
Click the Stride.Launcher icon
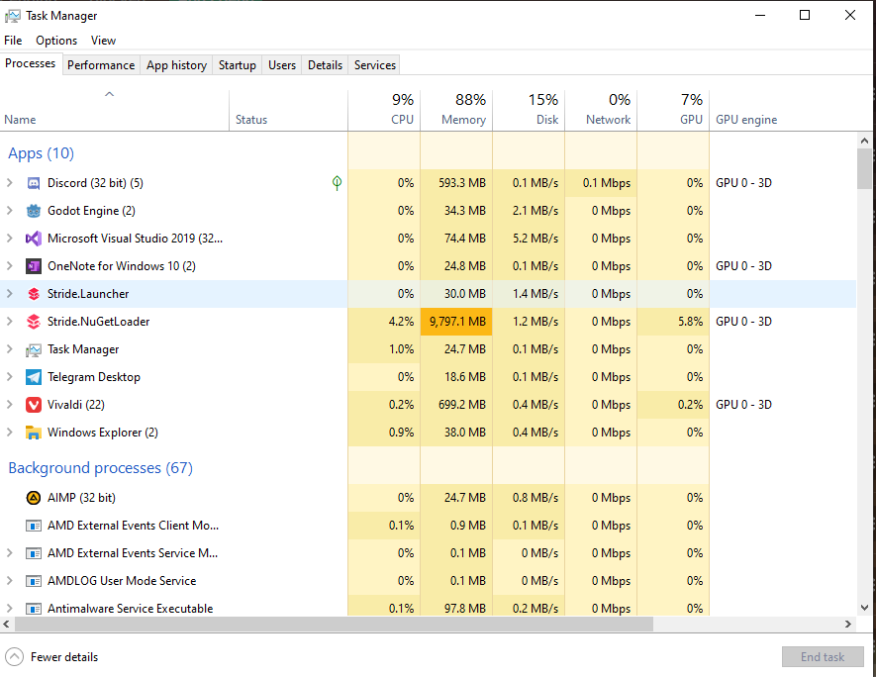pyautogui.click(x=34, y=294)
